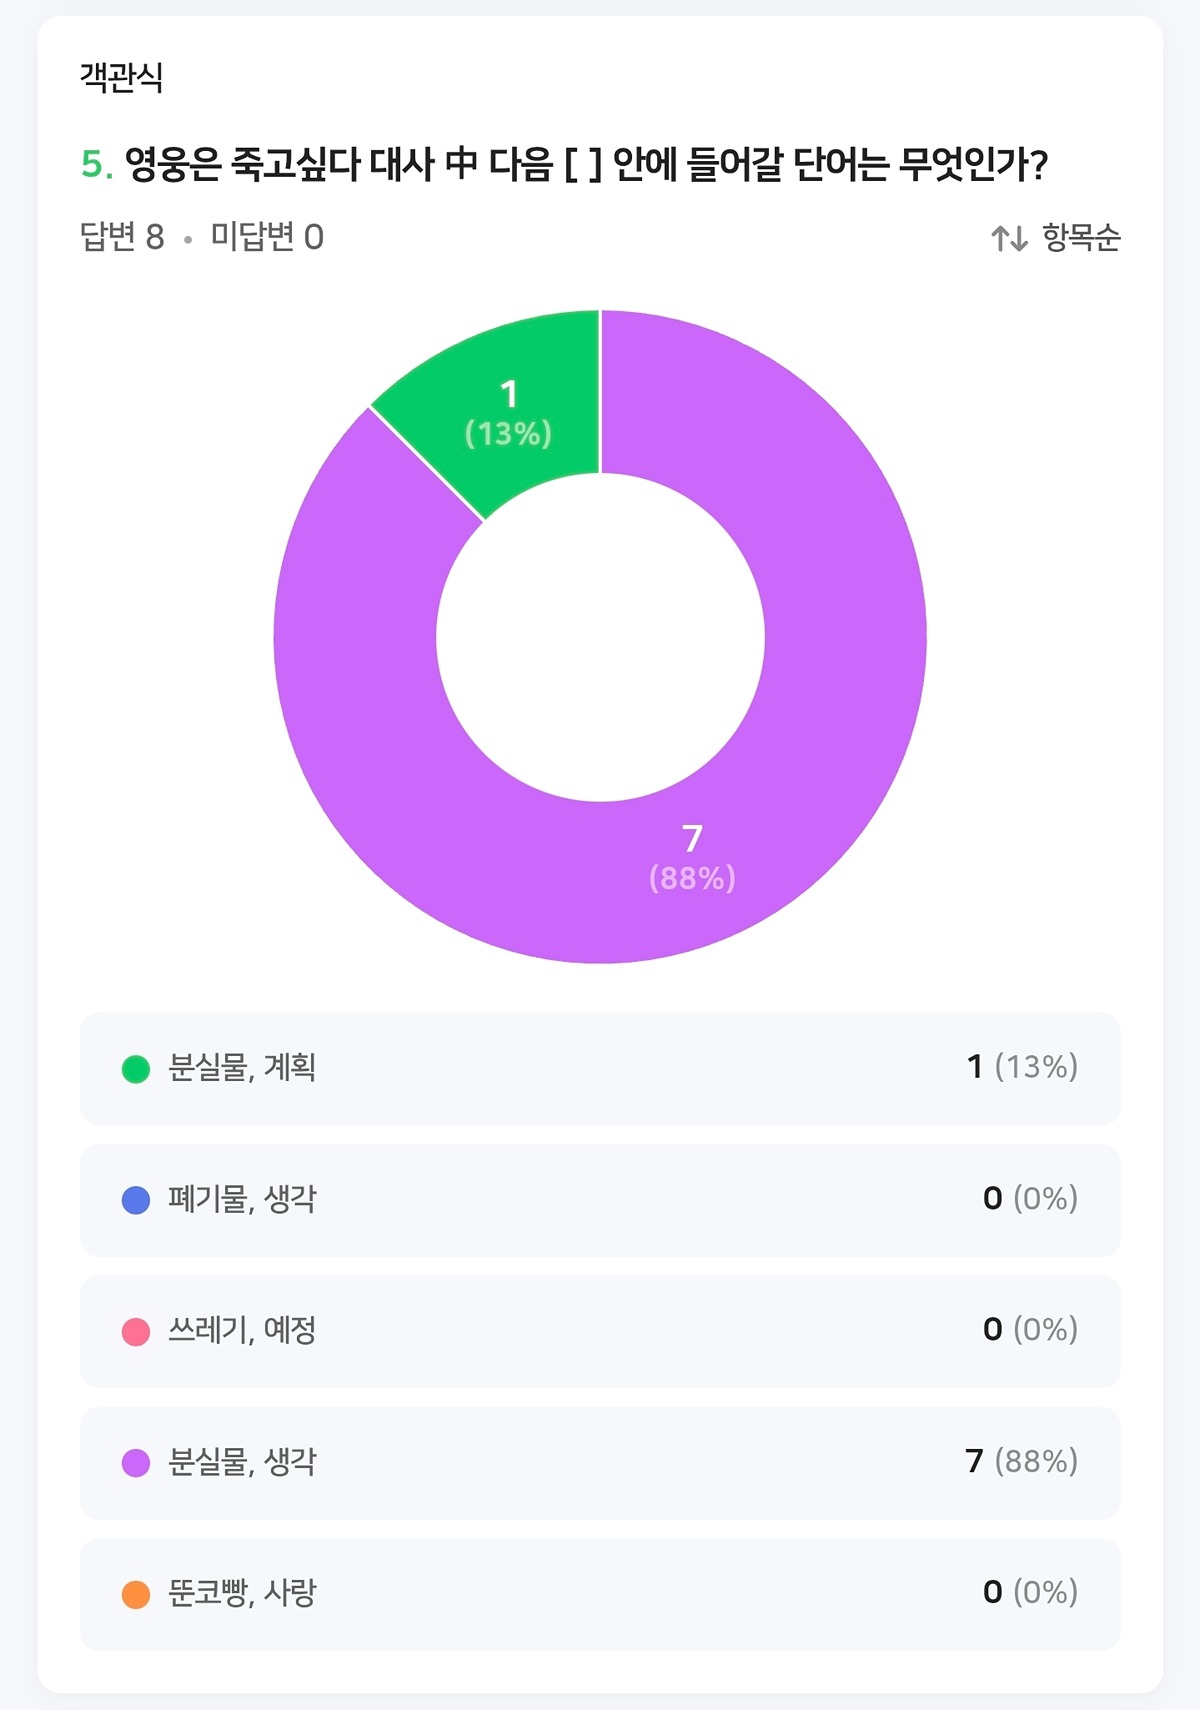Click the 1 (13%) label on chart
The width and height of the screenshot is (1200, 1710).
tap(509, 413)
